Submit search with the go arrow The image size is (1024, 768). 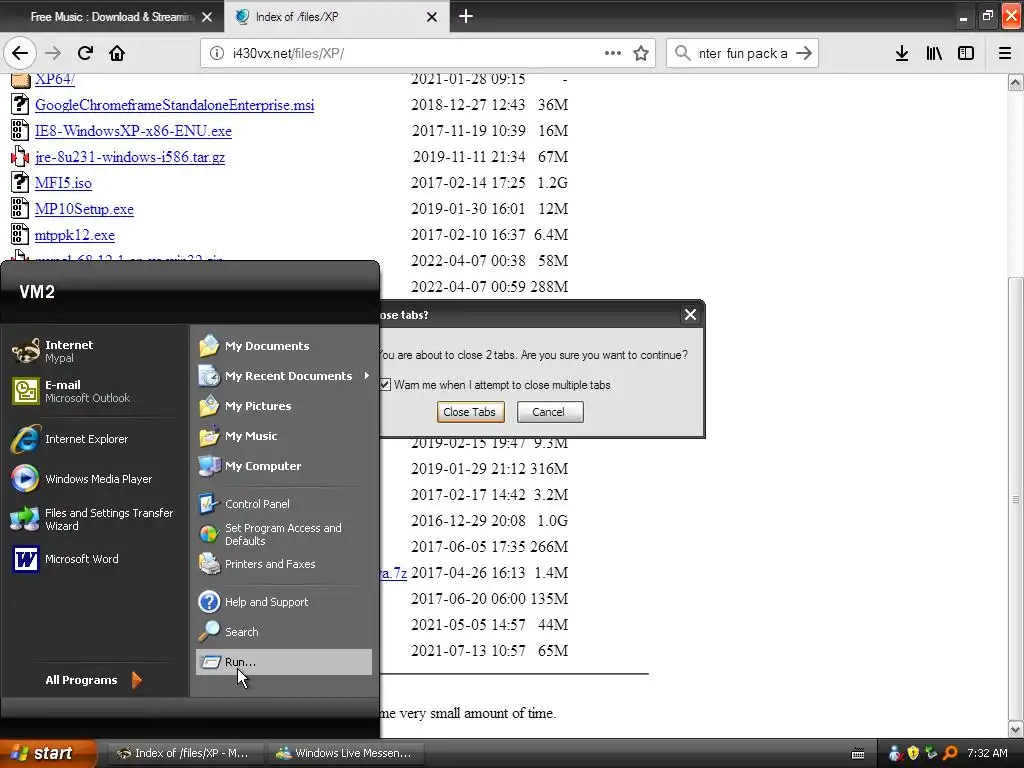pyautogui.click(x=804, y=53)
